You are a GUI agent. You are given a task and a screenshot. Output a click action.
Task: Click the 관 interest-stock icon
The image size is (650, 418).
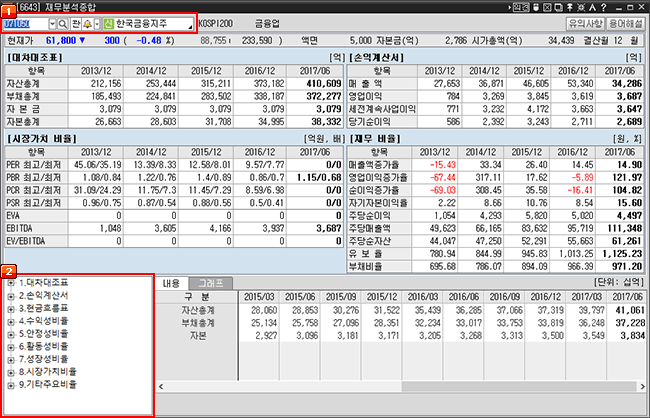75,22
